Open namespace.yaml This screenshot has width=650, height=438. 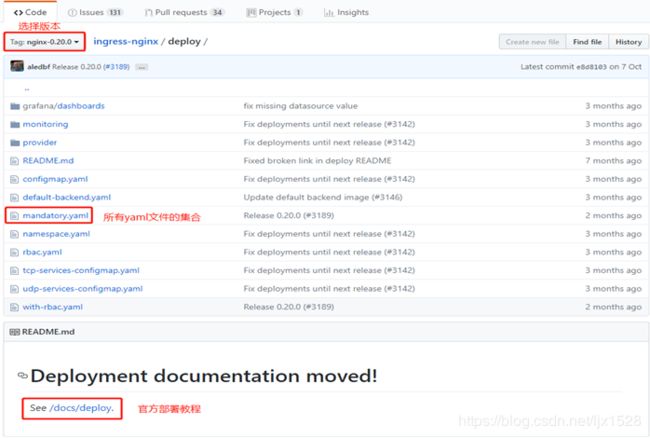coord(56,234)
